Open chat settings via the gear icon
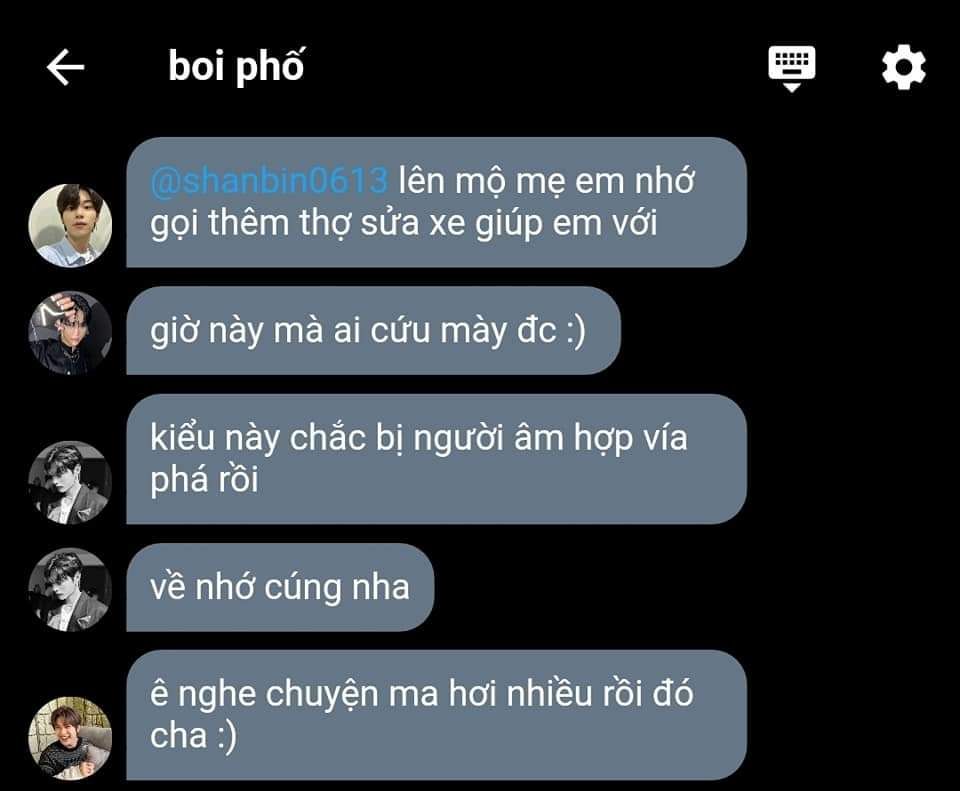 (903, 67)
